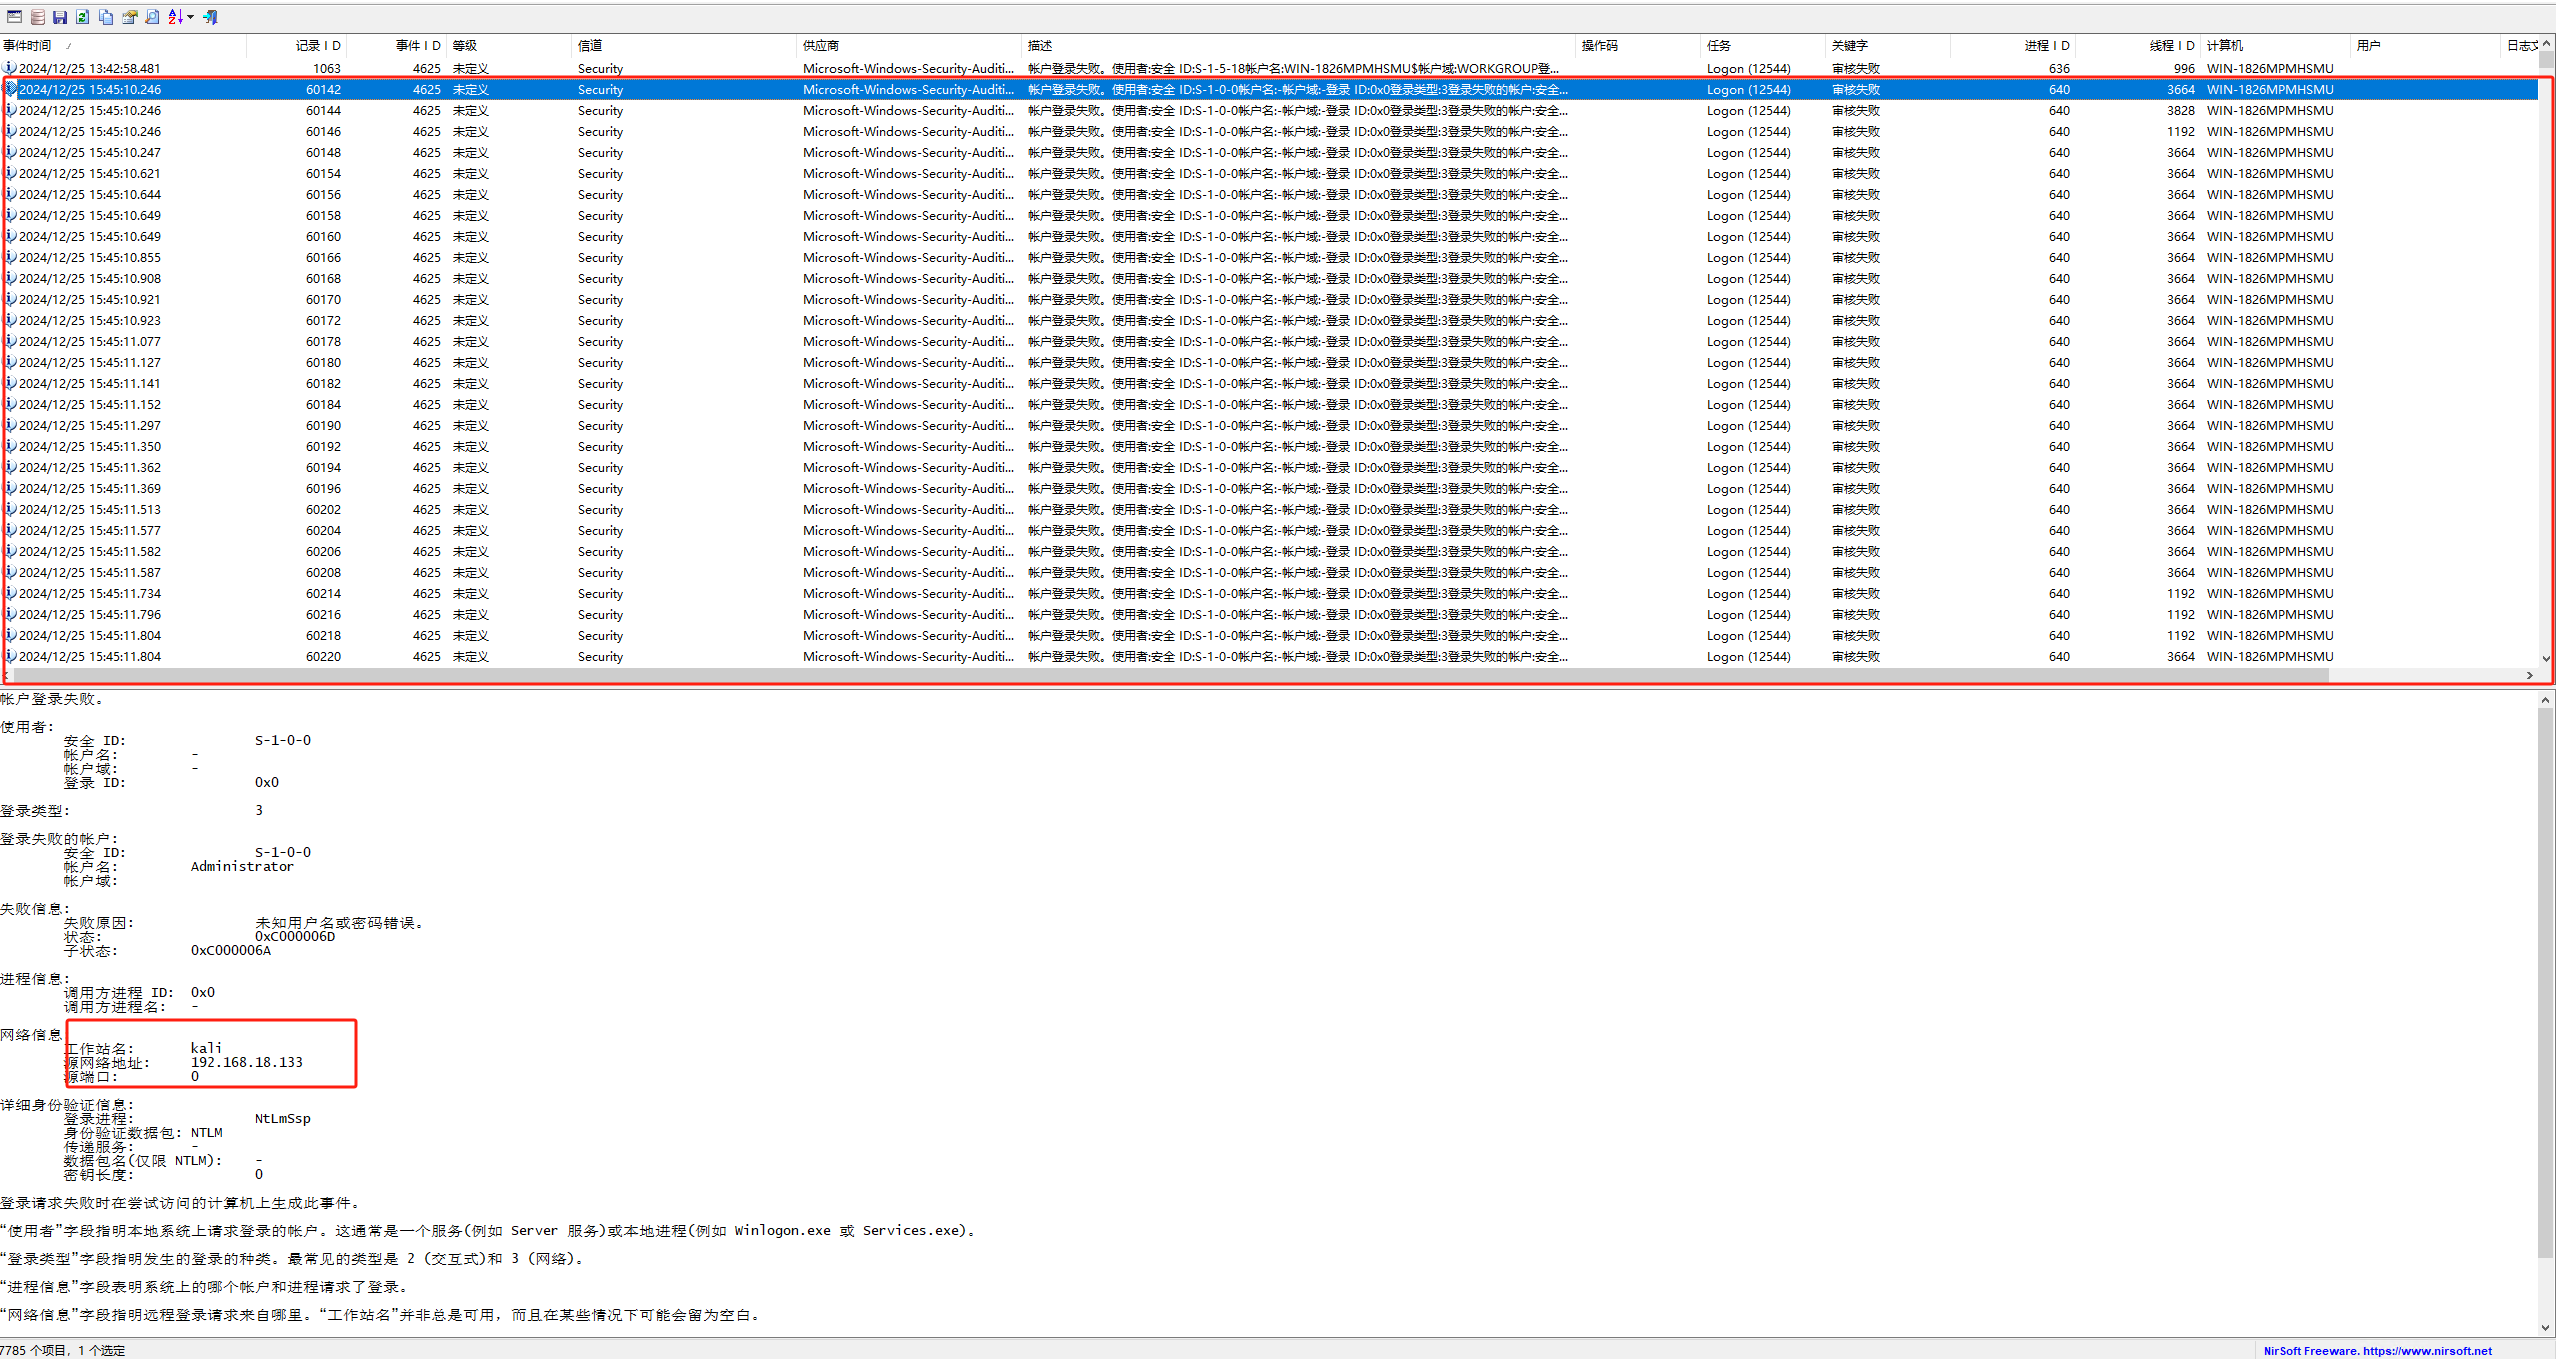
Task: Click the event list's scroll down arrow
Action: tap(2546, 658)
